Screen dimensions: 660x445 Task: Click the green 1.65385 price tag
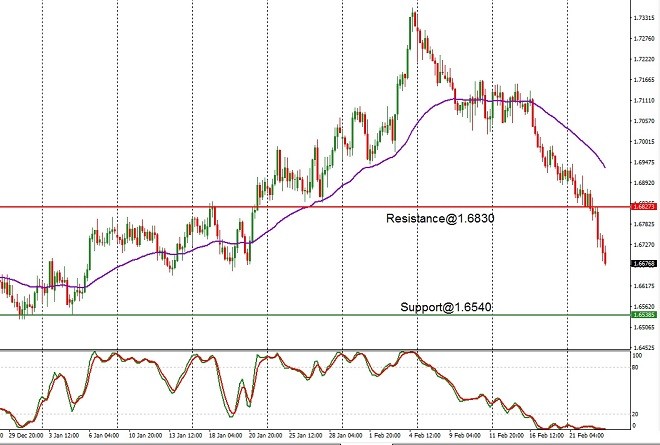click(x=644, y=315)
